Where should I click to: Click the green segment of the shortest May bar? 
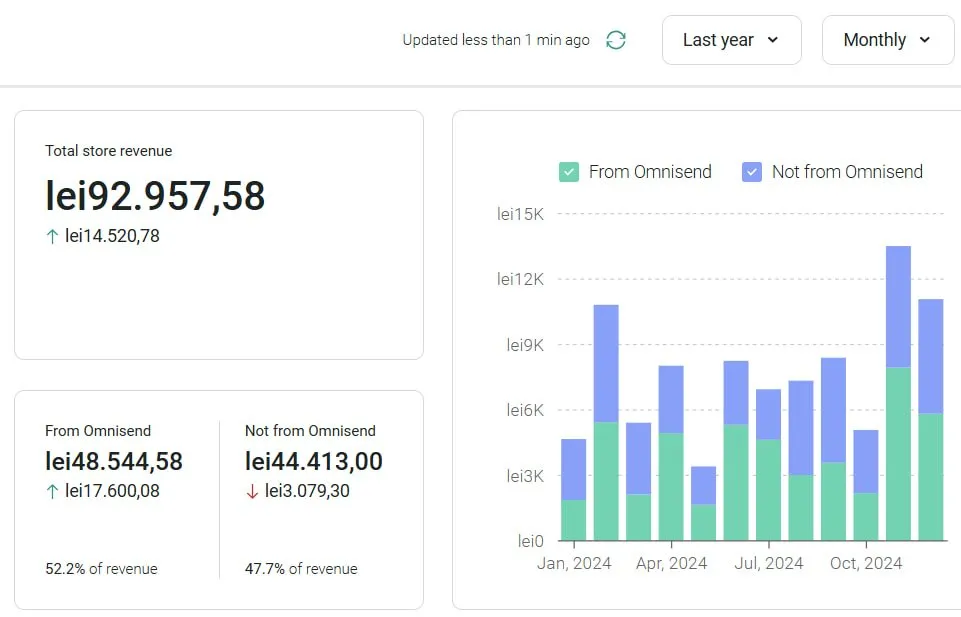point(703,522)
